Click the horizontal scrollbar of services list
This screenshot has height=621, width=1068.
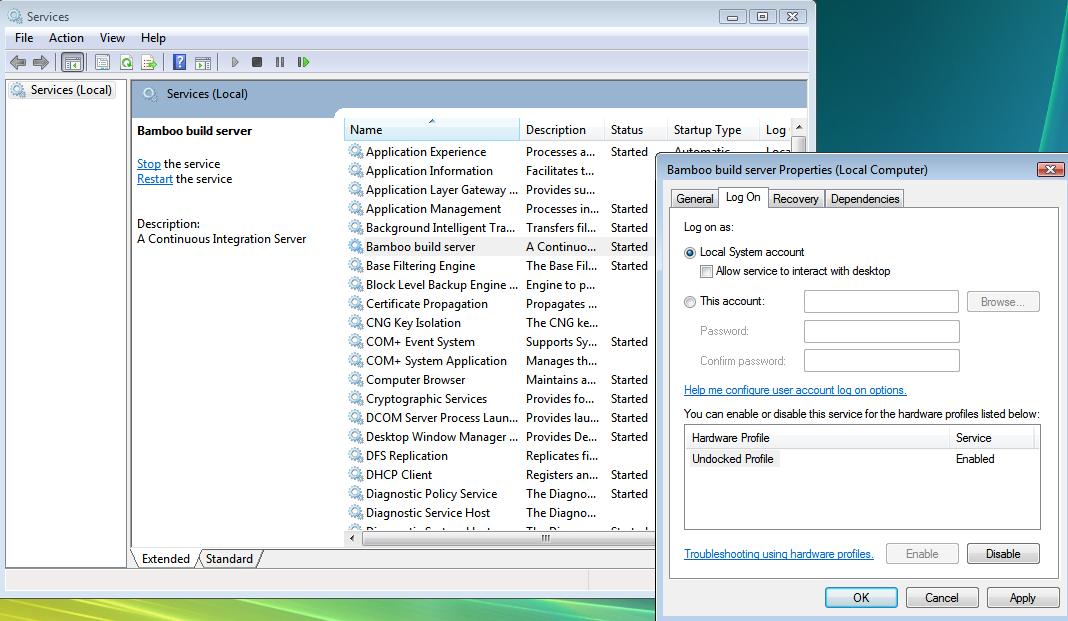(x=507, y=539)
